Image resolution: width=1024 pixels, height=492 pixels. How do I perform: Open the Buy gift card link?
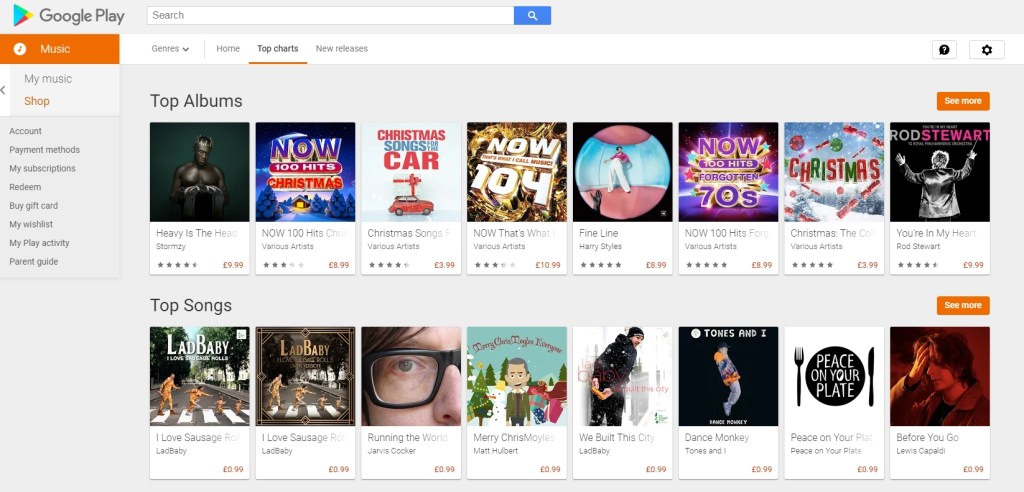point(33,206)
